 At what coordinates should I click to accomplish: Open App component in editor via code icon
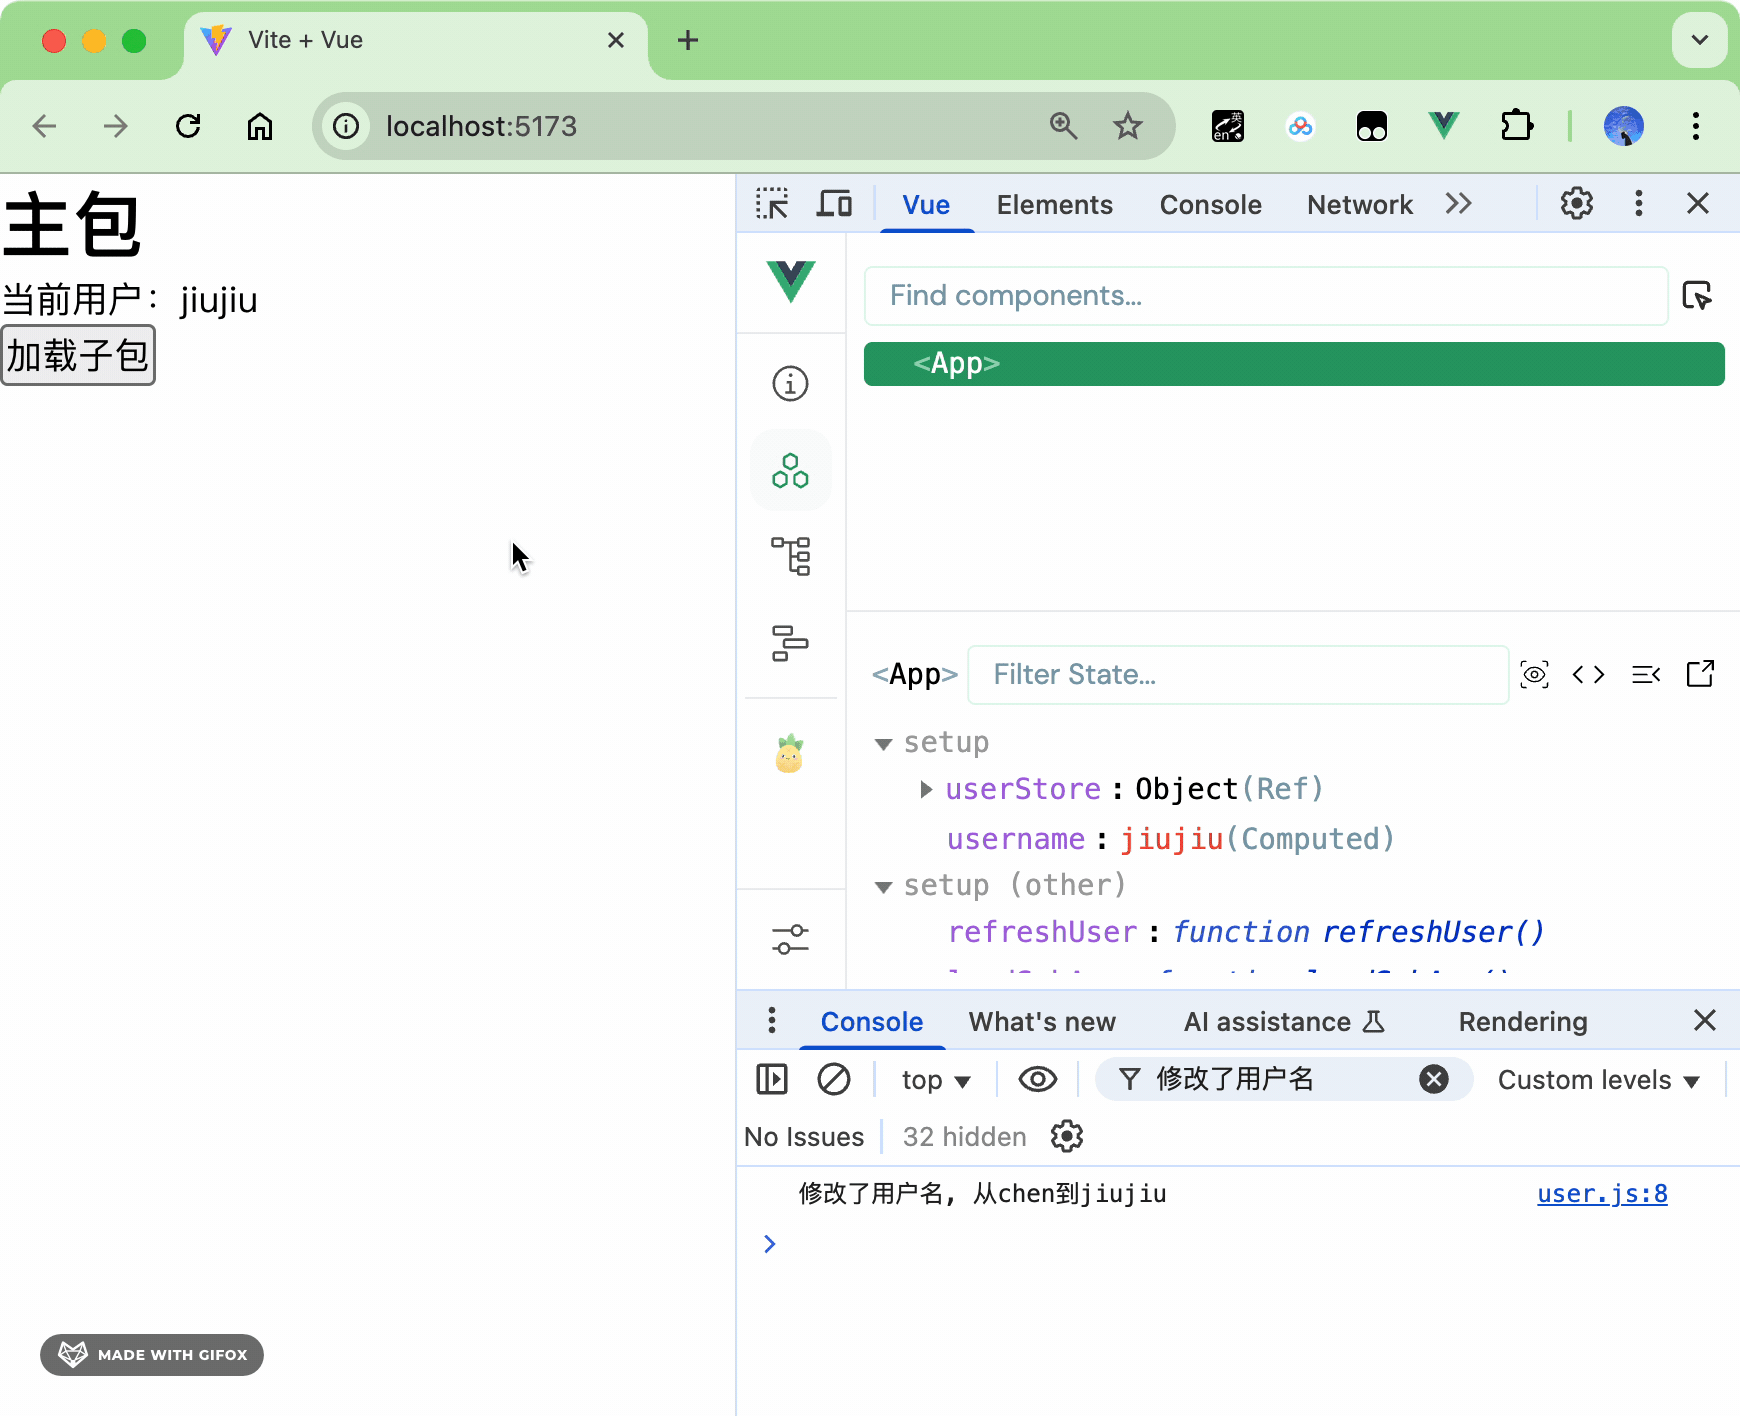pyautogui.click(x=1589, y=674)
